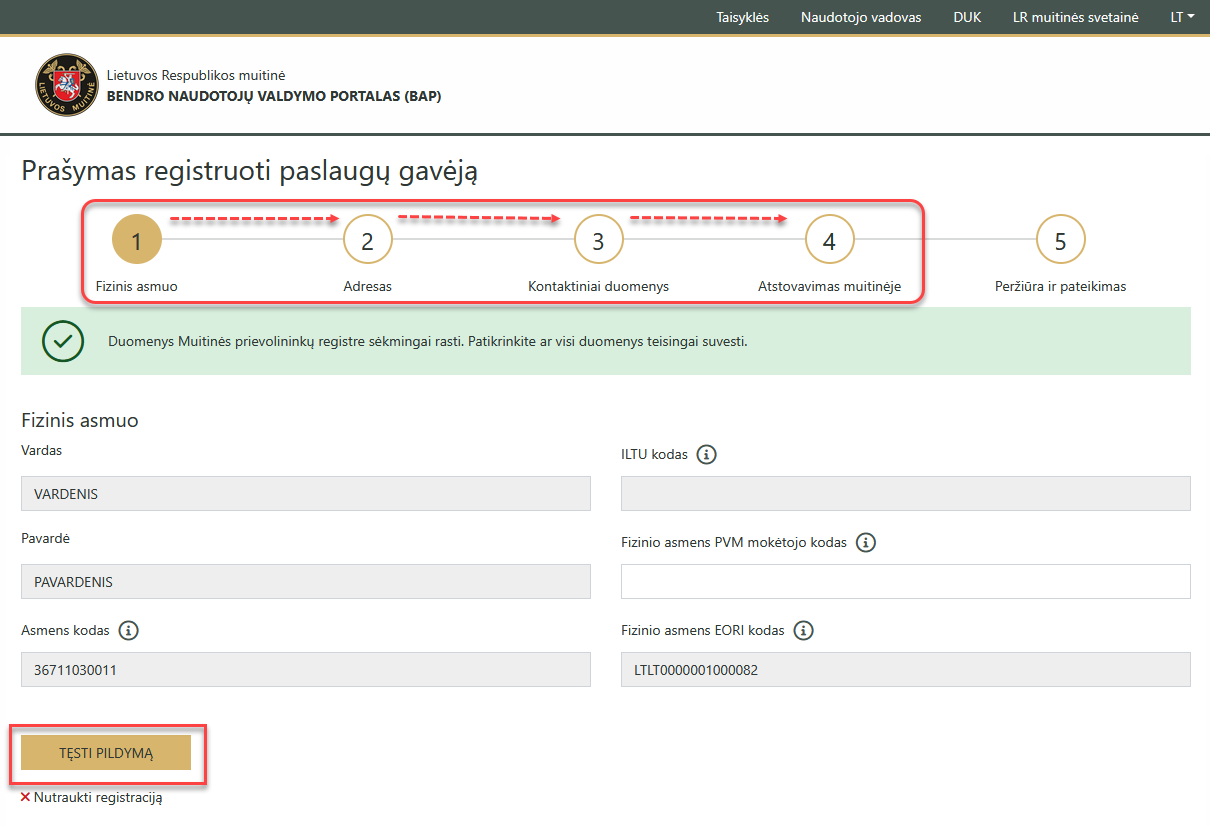Click the red X beside Nutraukti registraciją
Screen dimensions: 1210x826
24,798
